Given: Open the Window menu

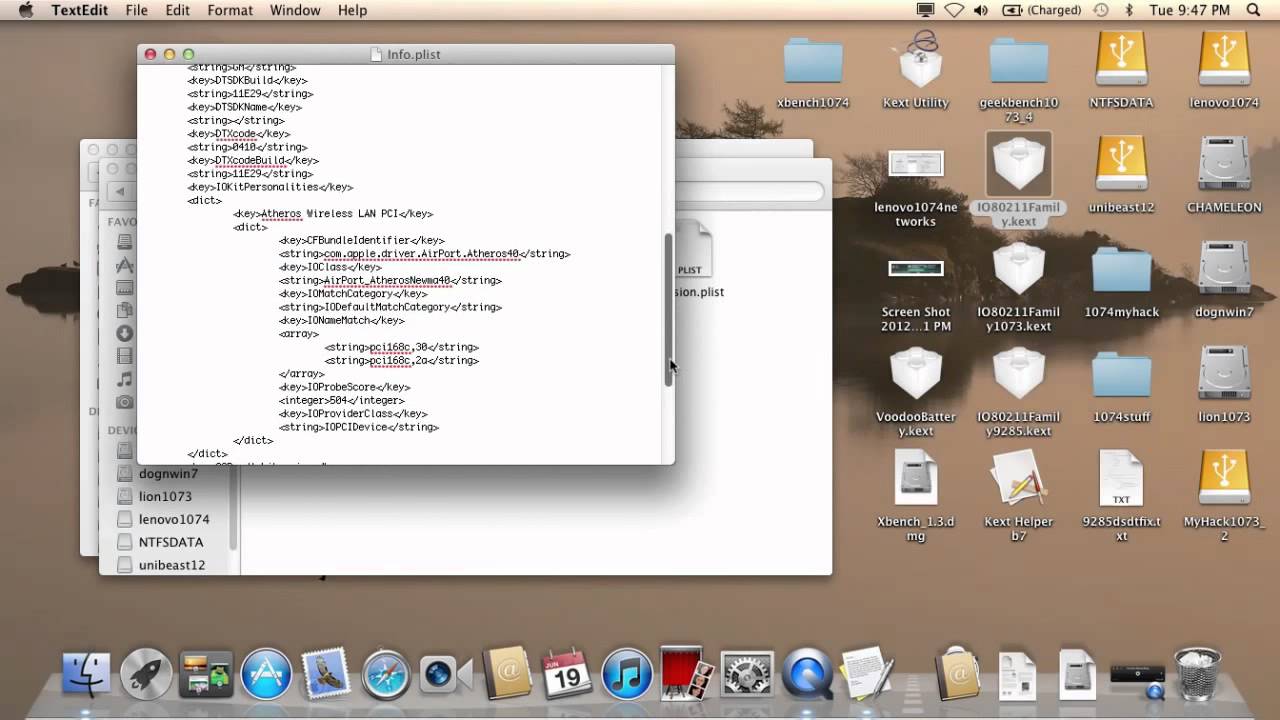Looking at the screenshot, I should [x=295, y=10].
